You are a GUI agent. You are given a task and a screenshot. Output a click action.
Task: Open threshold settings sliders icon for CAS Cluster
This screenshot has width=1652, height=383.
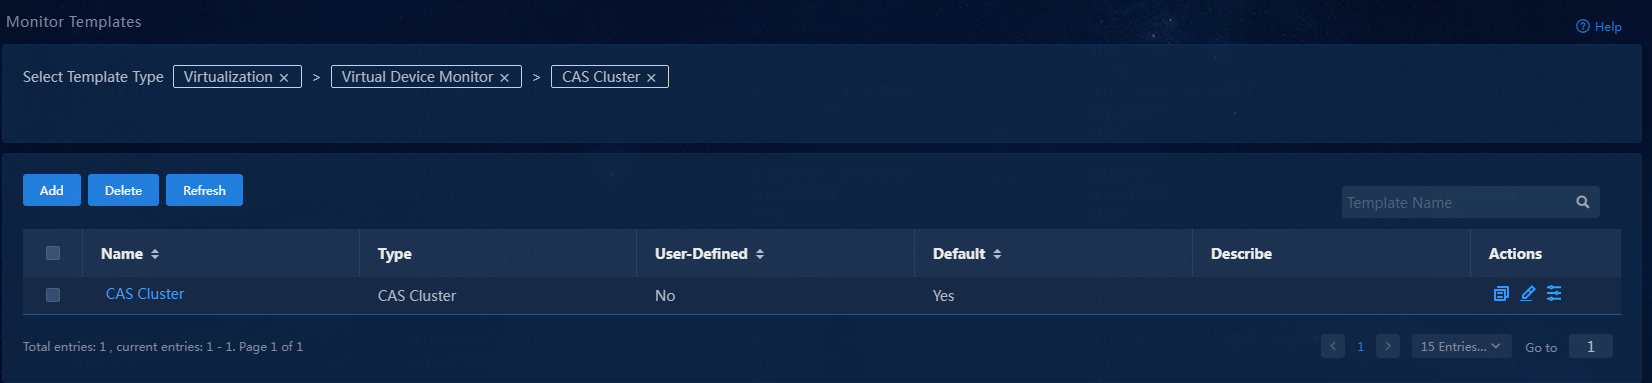click(x=1554, y=293)
